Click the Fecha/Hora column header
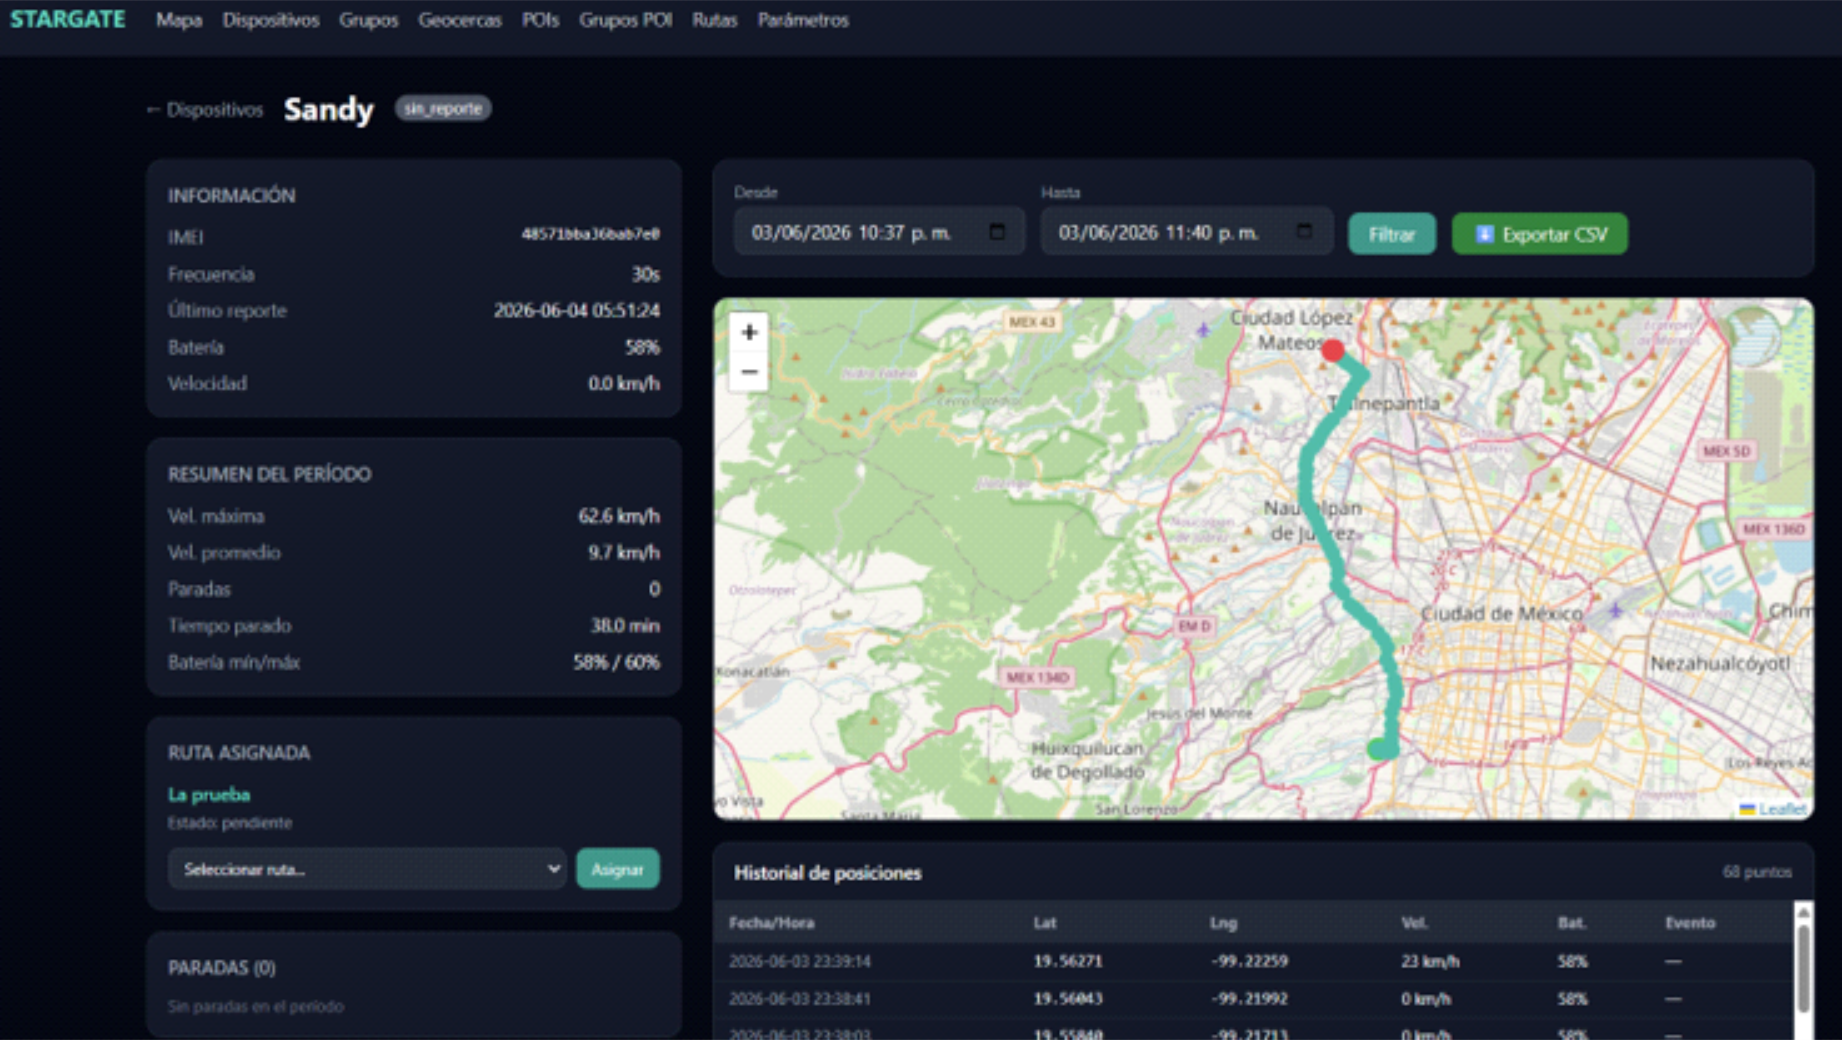Viewport: 1842px width, 1040px height. click(771, 922)
